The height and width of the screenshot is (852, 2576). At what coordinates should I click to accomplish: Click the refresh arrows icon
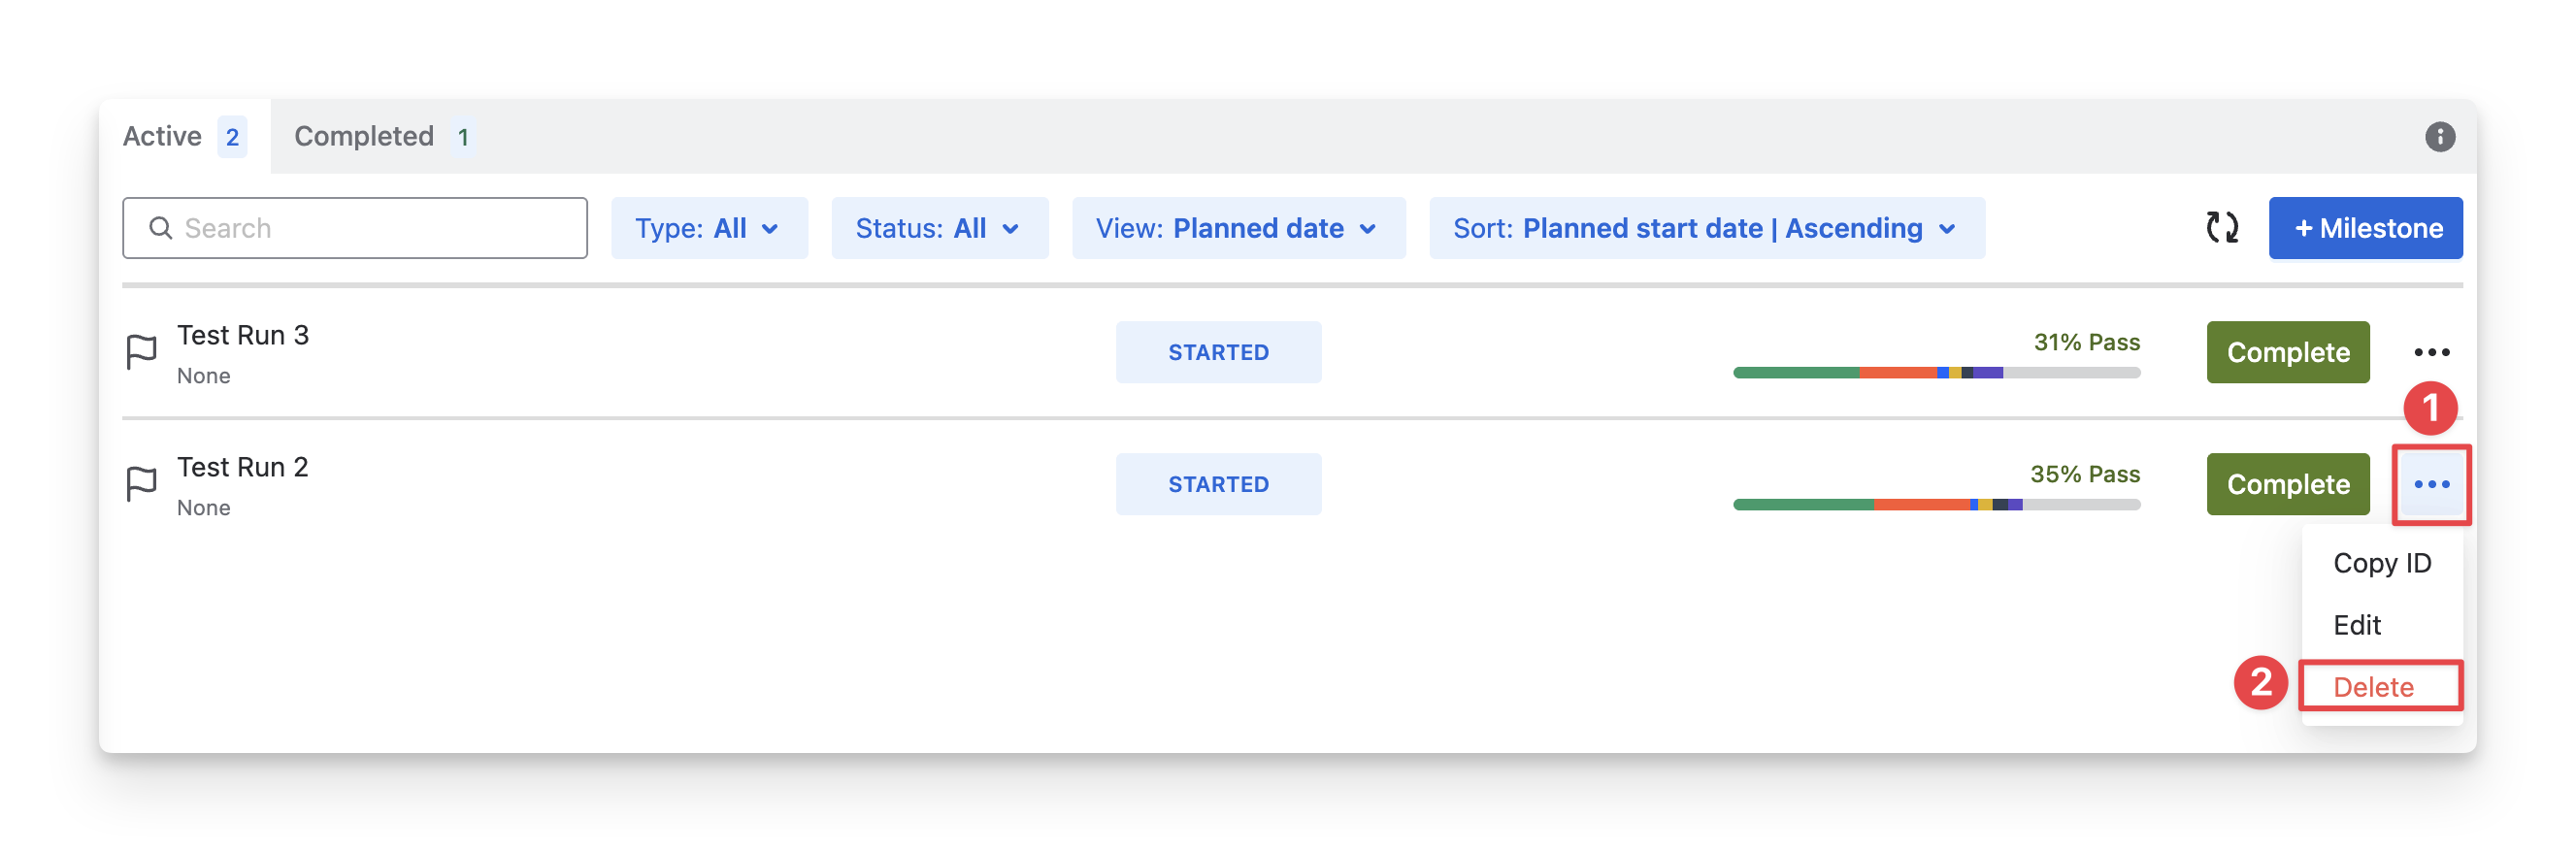(x=2221, y=228)
